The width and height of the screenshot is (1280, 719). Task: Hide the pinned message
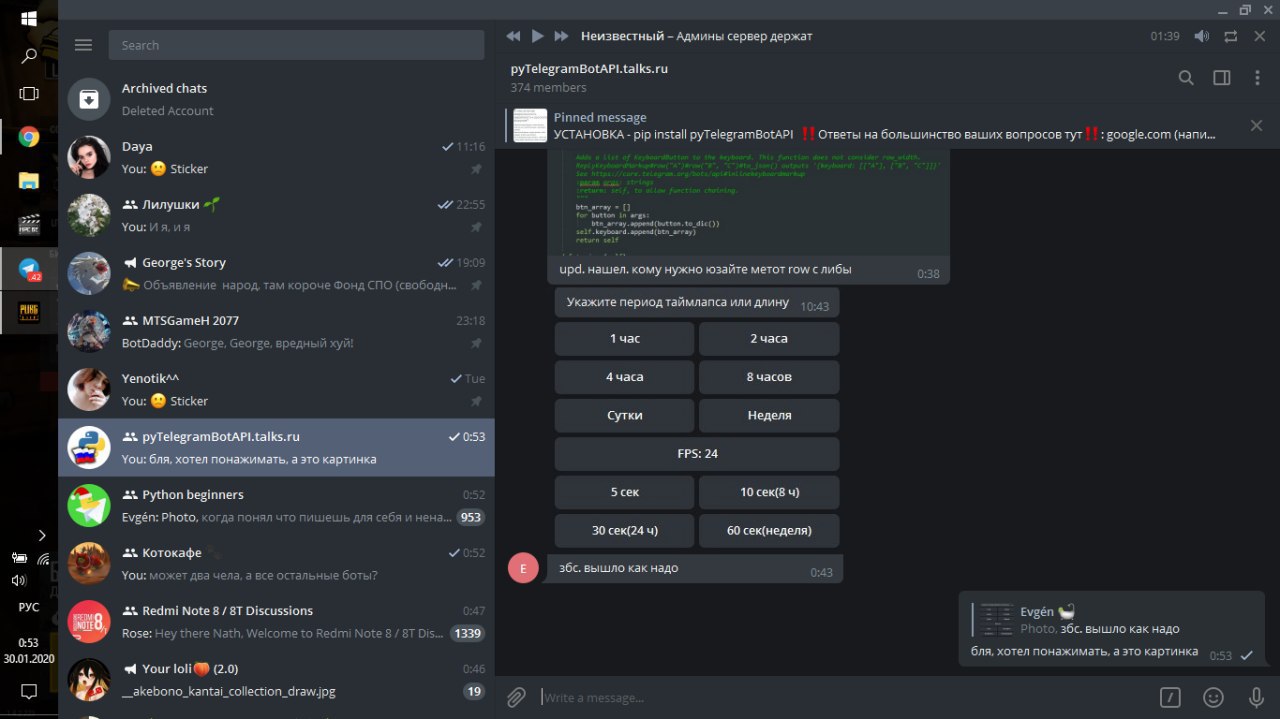[1256, 126]
